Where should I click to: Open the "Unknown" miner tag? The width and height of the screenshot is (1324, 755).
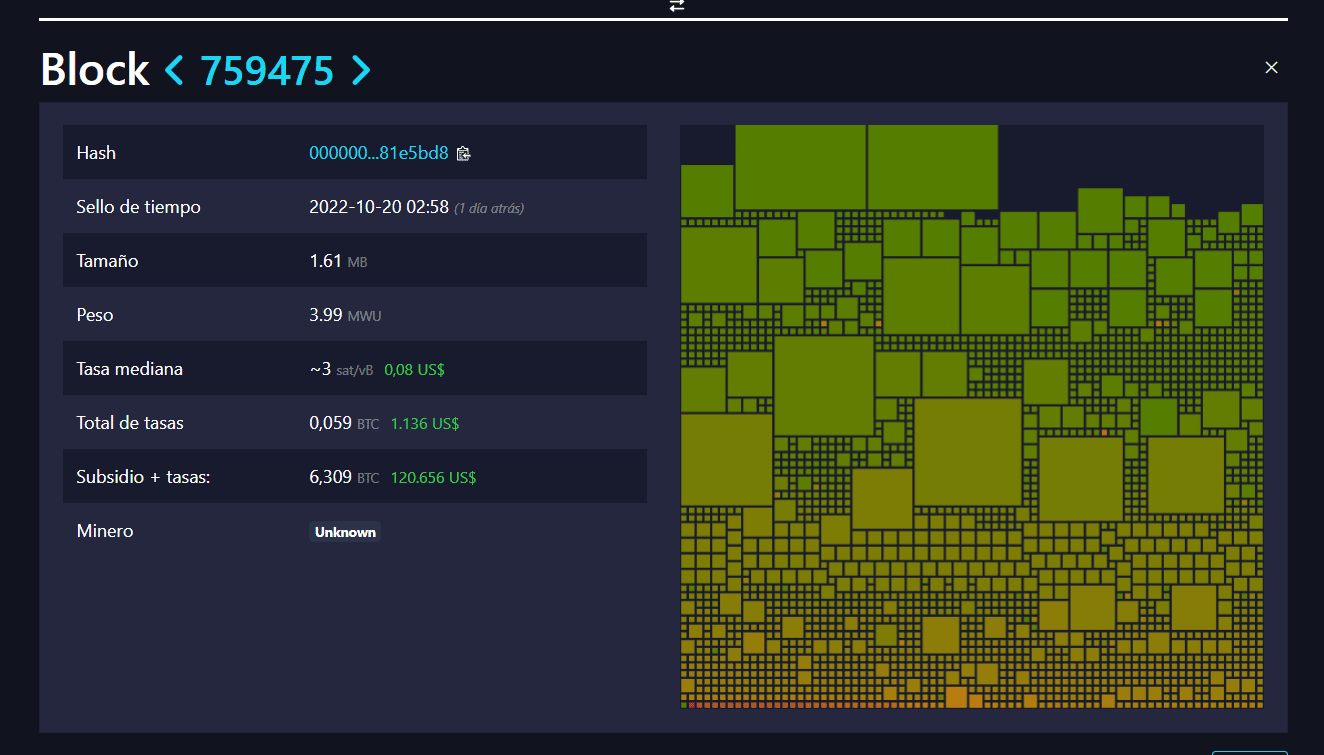point(345,532)
